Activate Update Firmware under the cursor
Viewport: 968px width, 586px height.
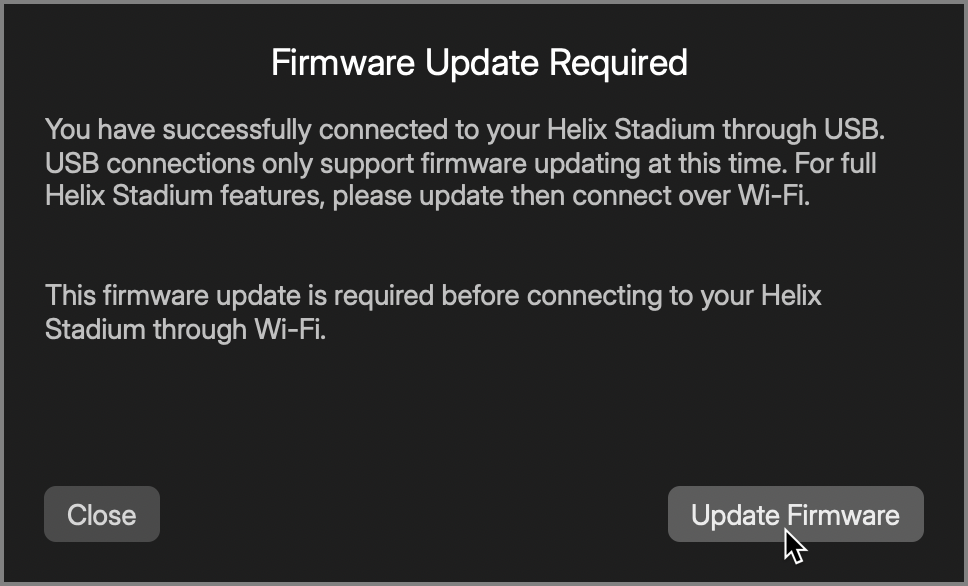[795, 514]
